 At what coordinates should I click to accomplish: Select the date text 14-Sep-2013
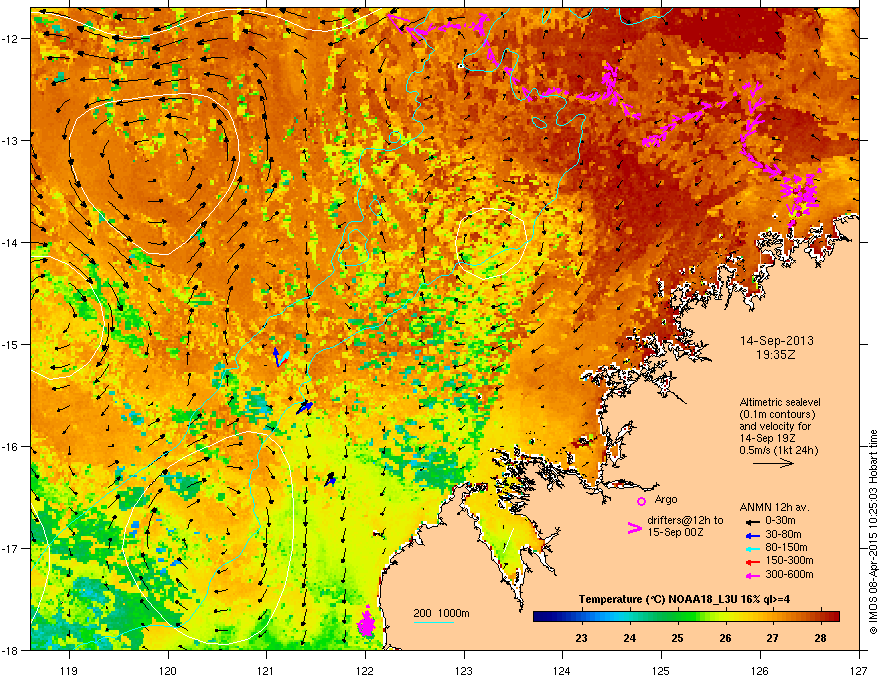[776, 341]
